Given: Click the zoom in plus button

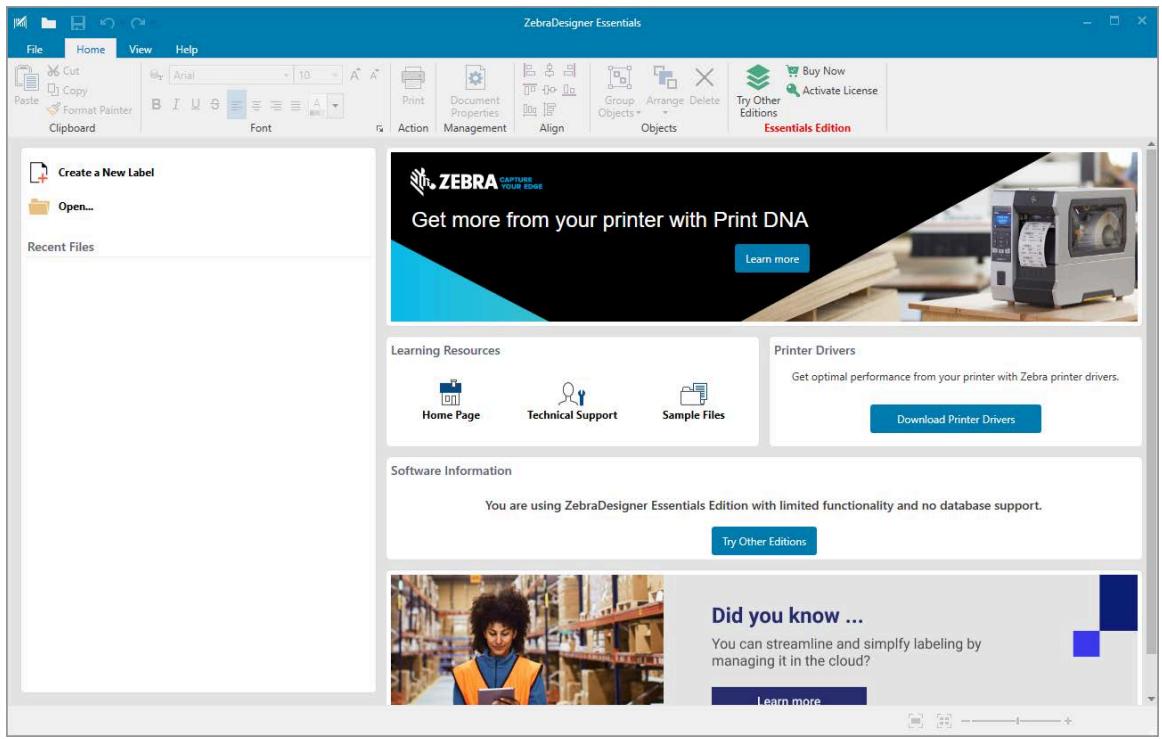Looking at the screenshot, I should 1068,720.
